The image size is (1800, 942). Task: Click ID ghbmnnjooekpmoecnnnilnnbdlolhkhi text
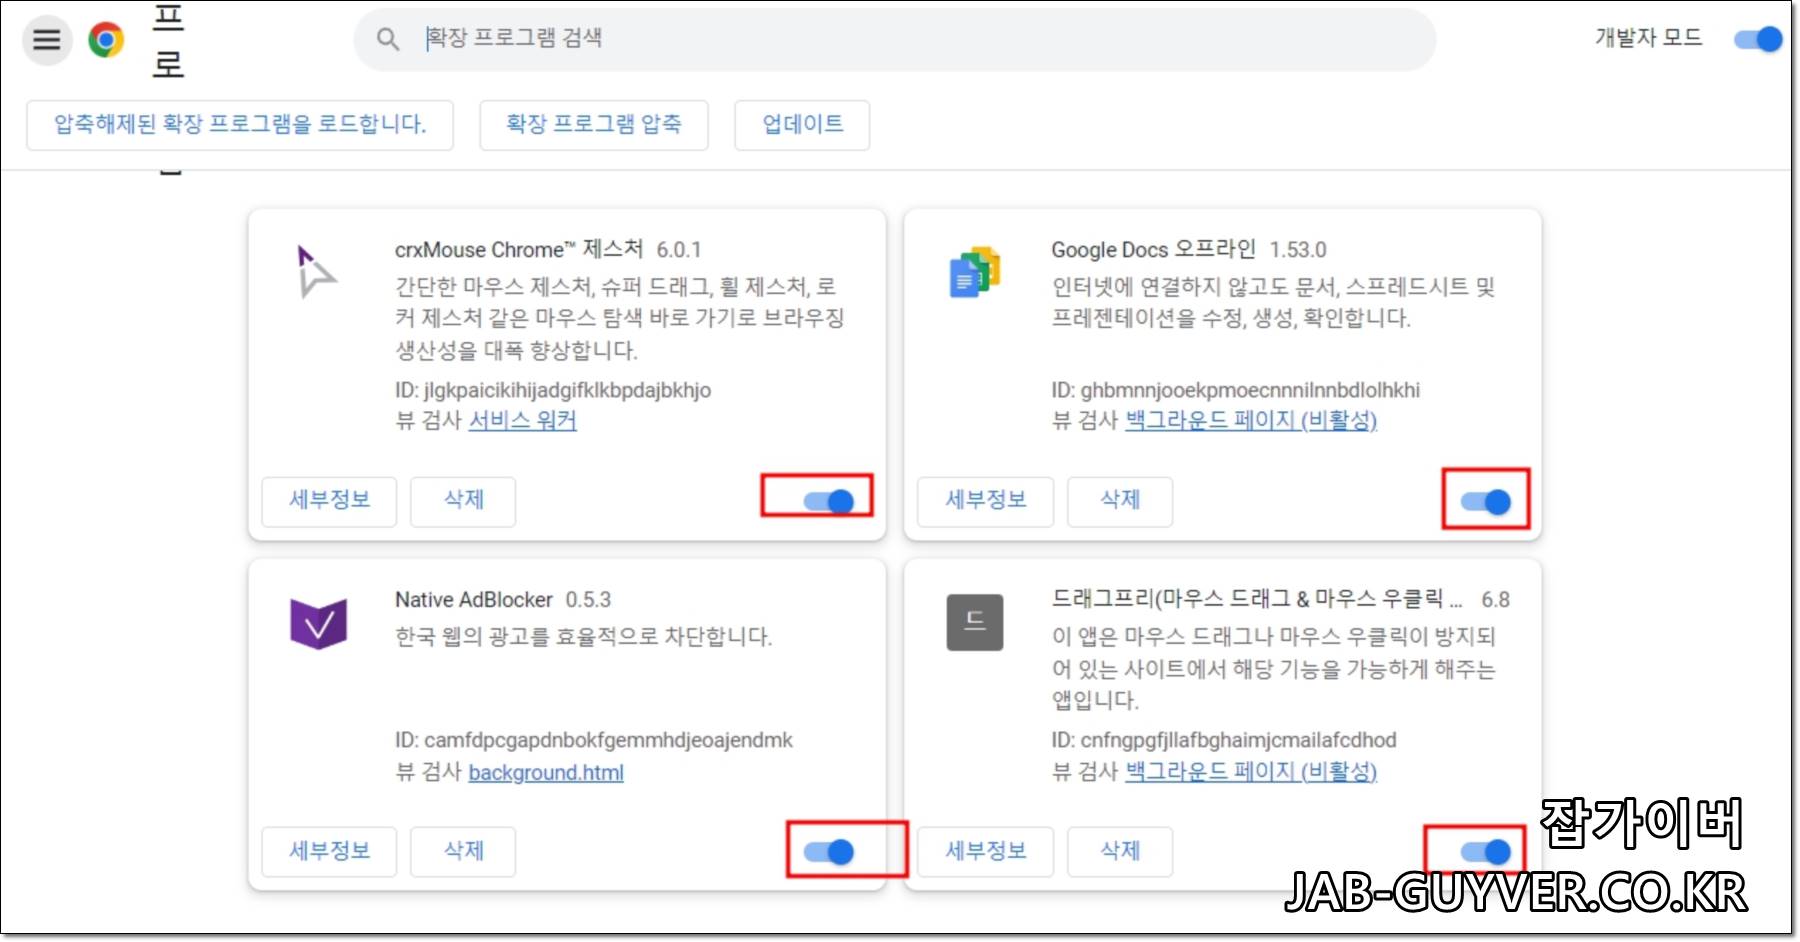(1235, 390)
